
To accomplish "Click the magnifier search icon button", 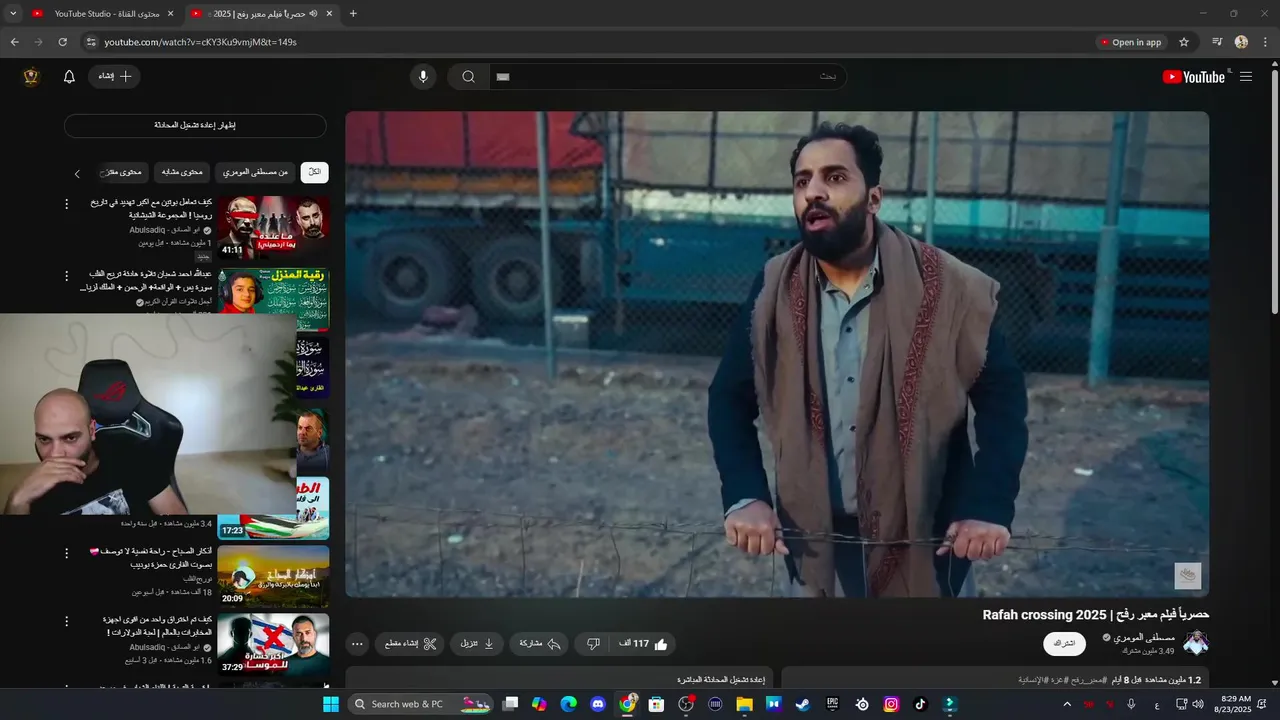I will point(468,77).
